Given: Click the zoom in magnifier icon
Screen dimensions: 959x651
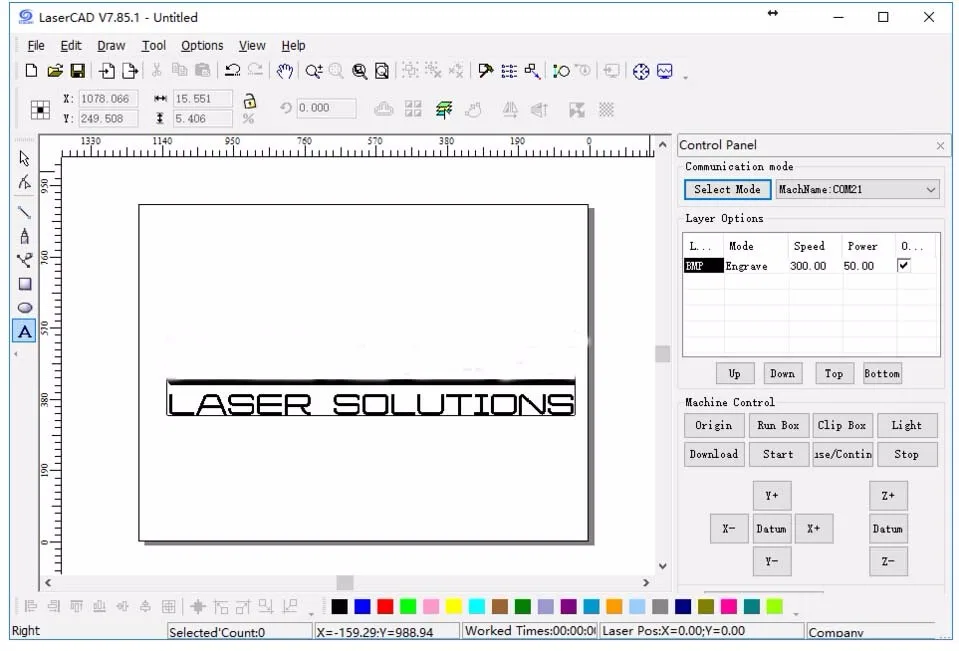Looking at the screenshot, I should coord(314,71).
